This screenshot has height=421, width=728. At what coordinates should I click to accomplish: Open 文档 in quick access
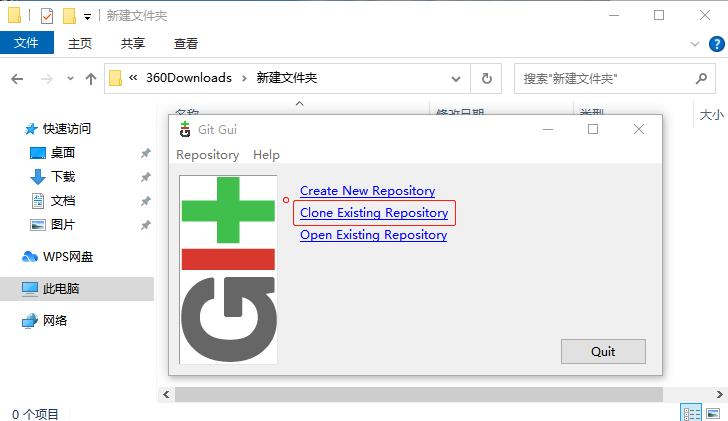coord(63,201)
